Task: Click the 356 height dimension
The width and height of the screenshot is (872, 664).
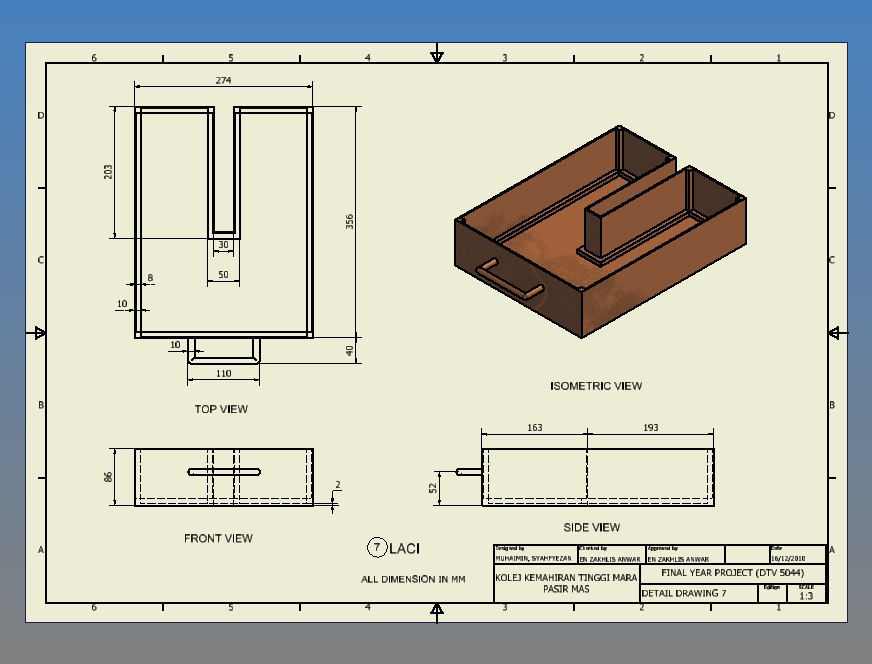Action: click(x=348, y=222)
